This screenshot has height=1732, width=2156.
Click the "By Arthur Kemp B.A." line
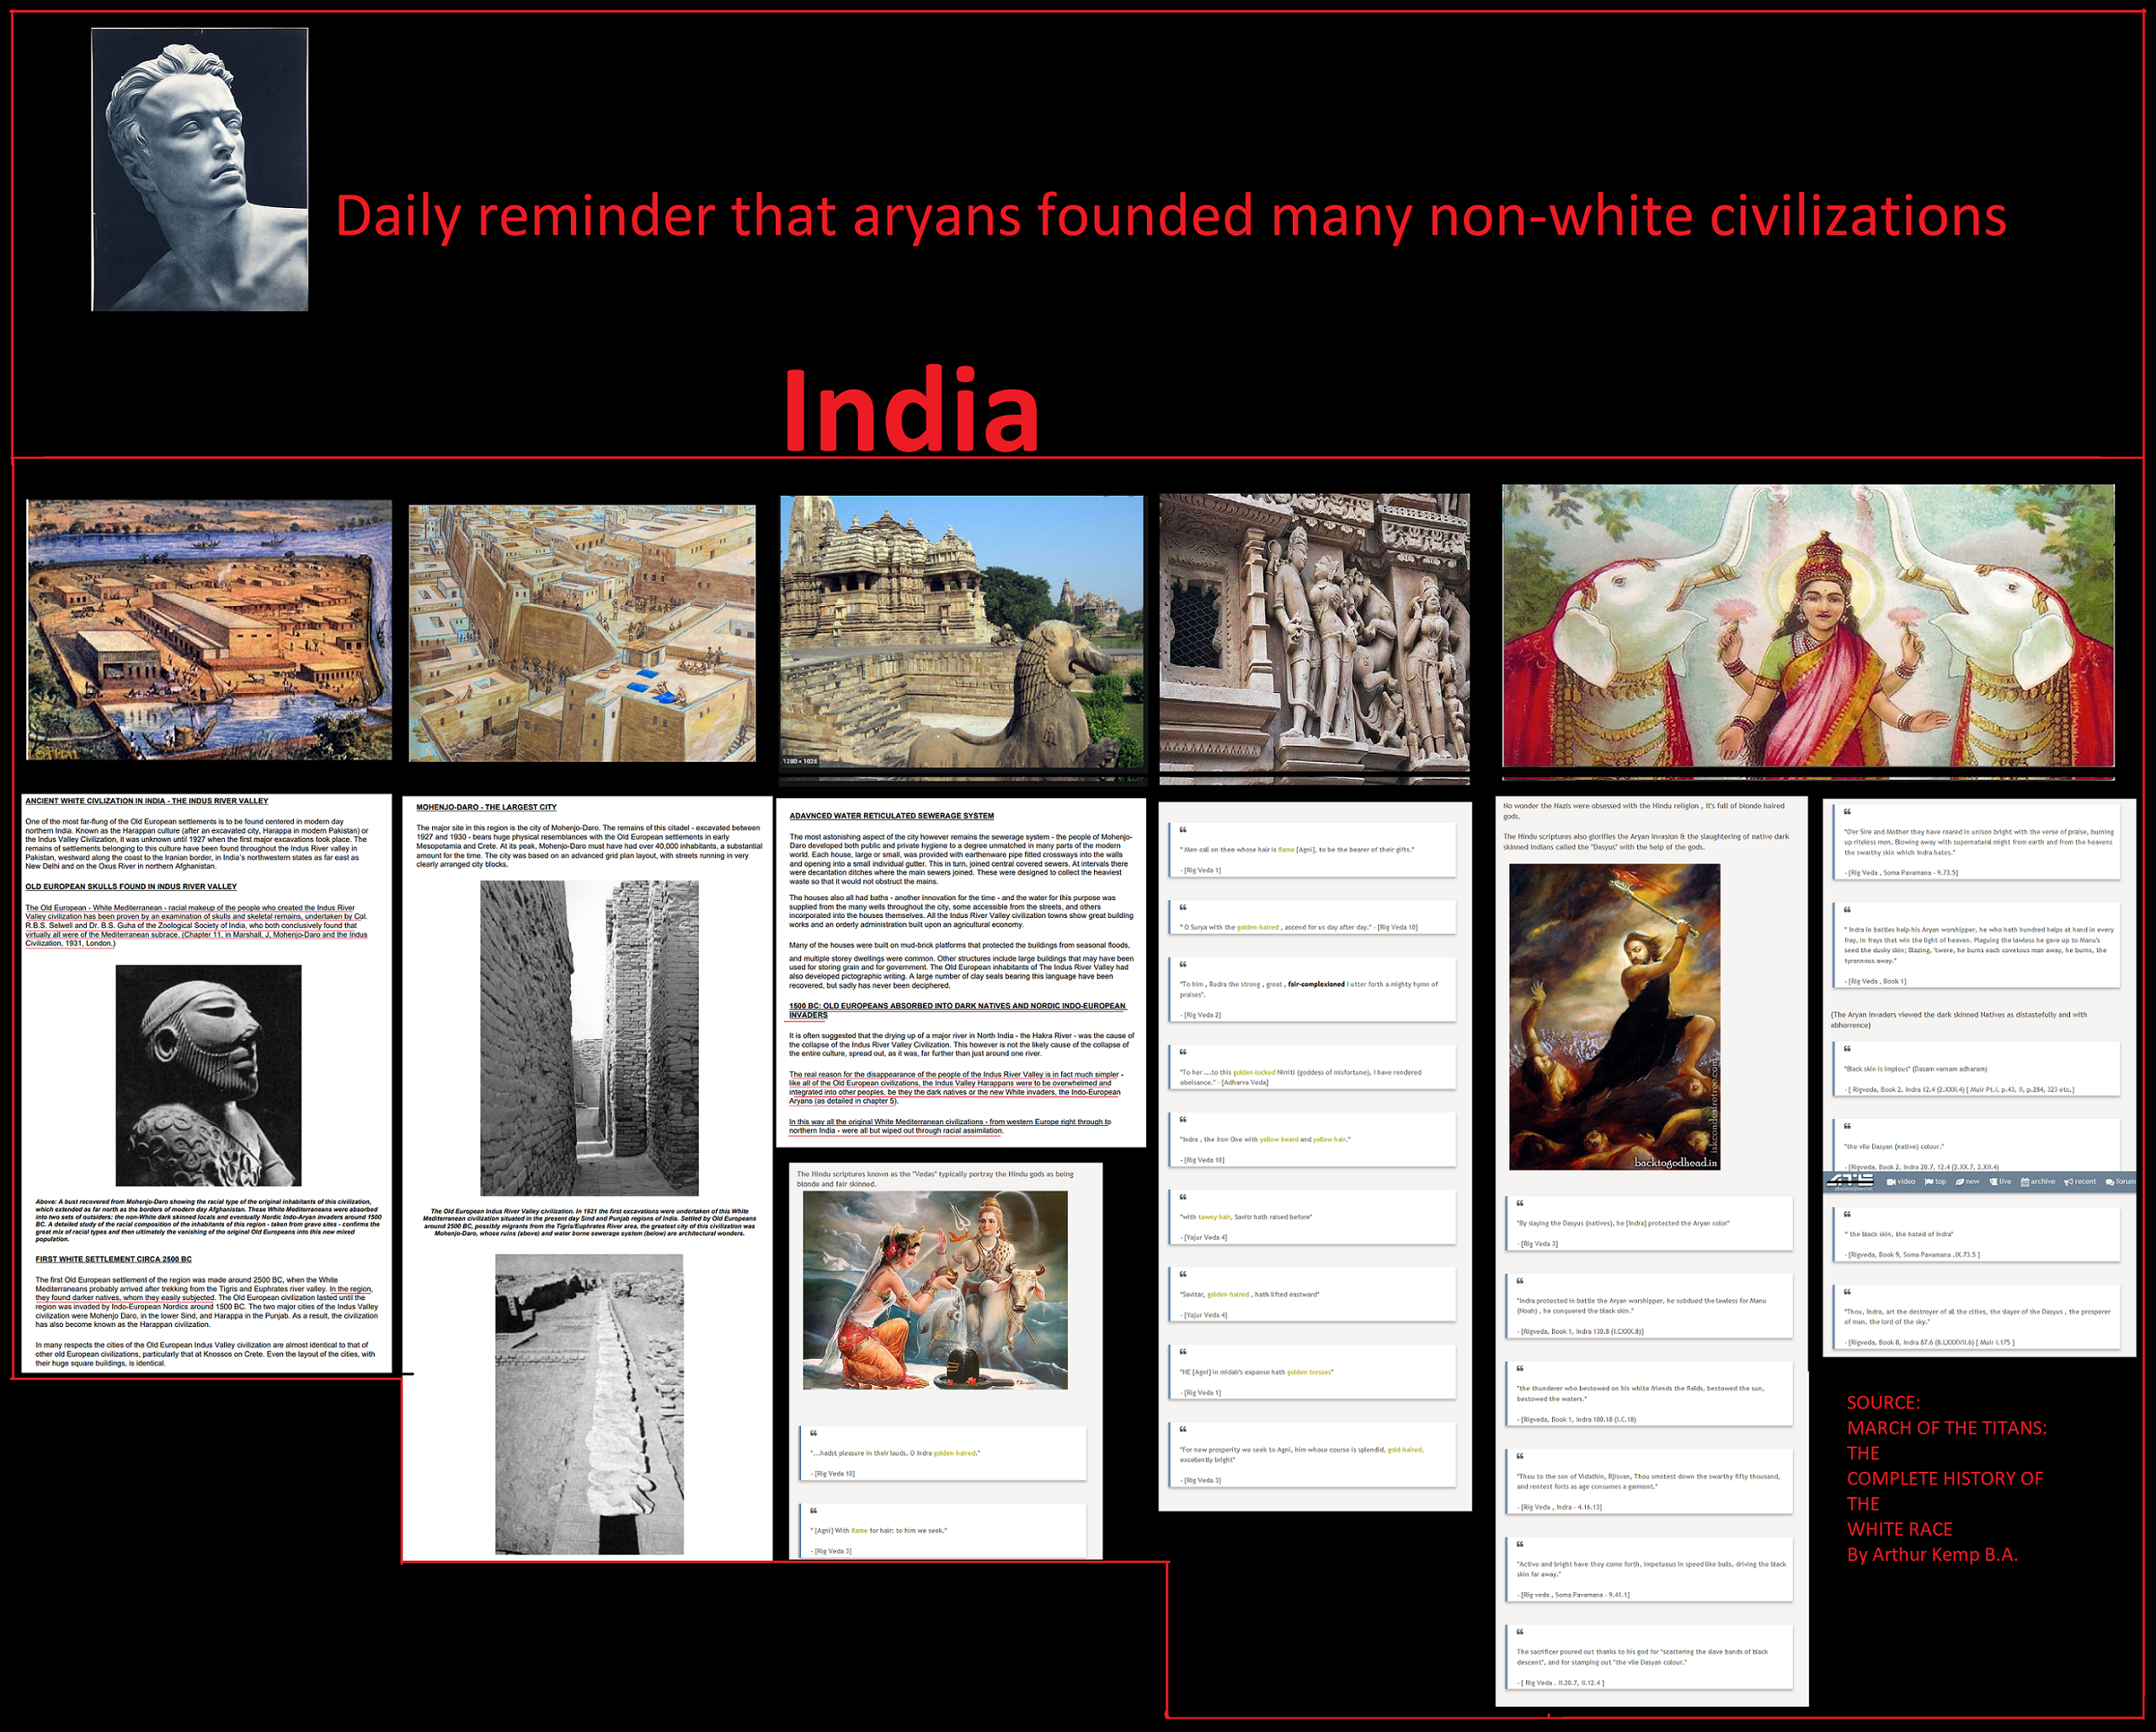(1932, 1555)
